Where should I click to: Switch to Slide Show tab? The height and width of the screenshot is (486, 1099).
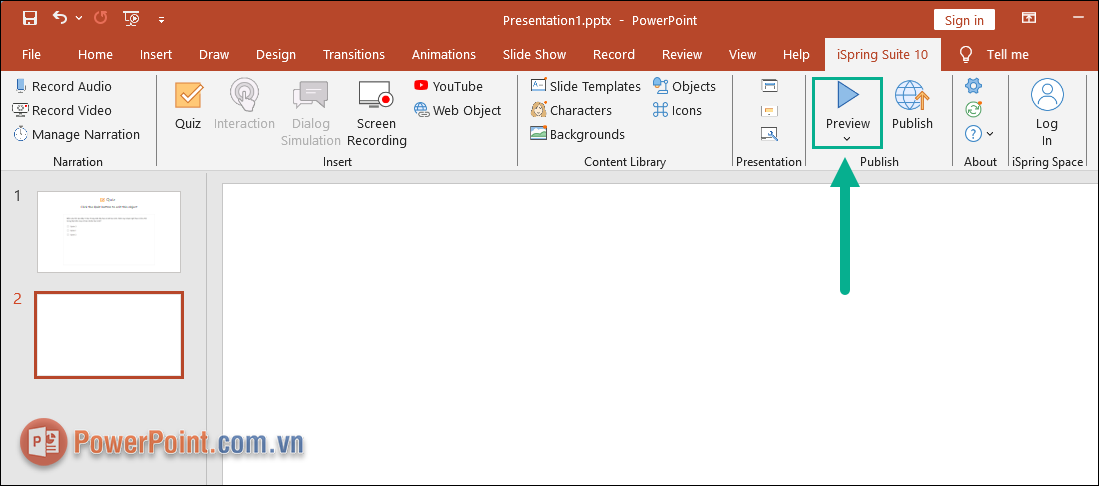point(534,54)
